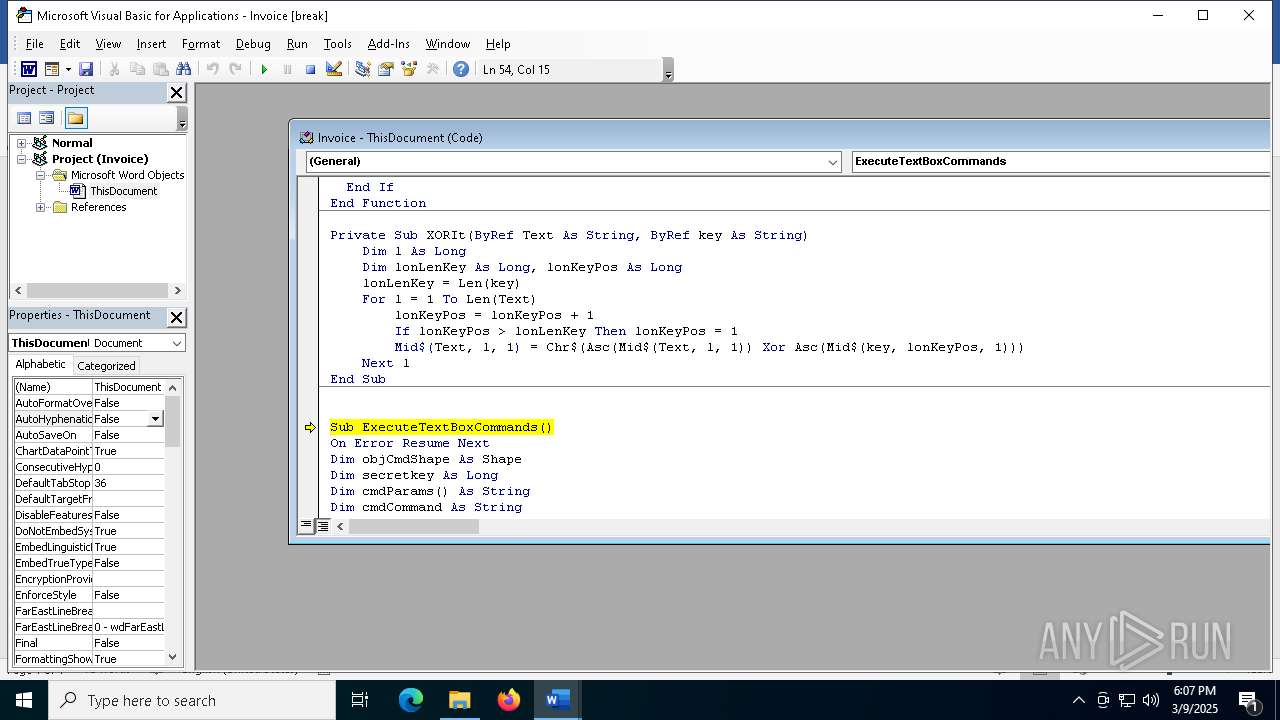Screen dimensions: 1280x720
Task: Select ThisDocument in project tree
Action: pos(123,191)
